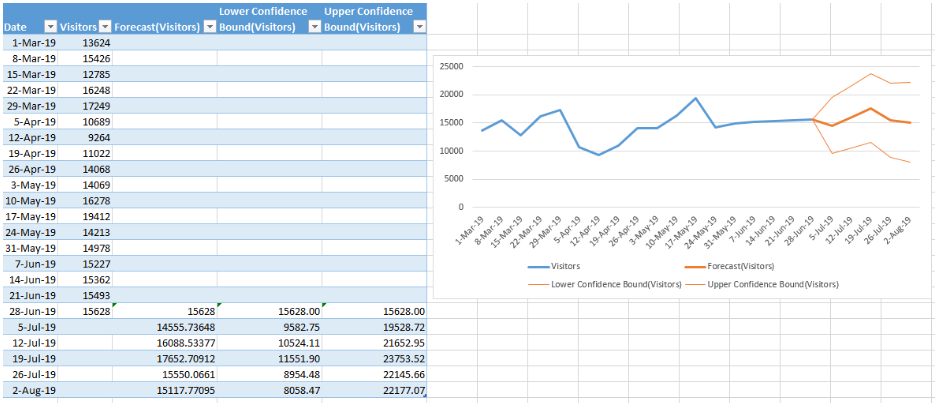Screen dimensions: 935x403
Task: Select the cell containing 1-Mar-19
Action: pos(29,42)
